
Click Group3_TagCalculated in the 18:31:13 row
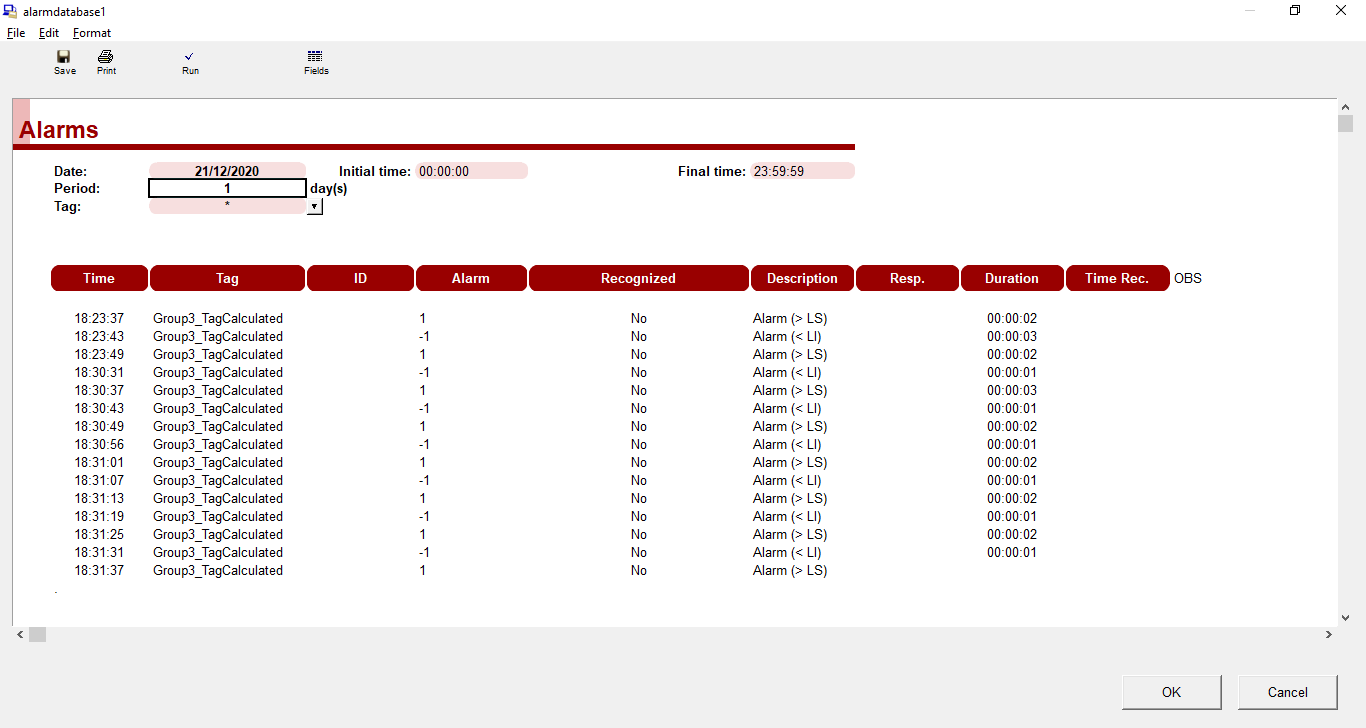[218, 499]
